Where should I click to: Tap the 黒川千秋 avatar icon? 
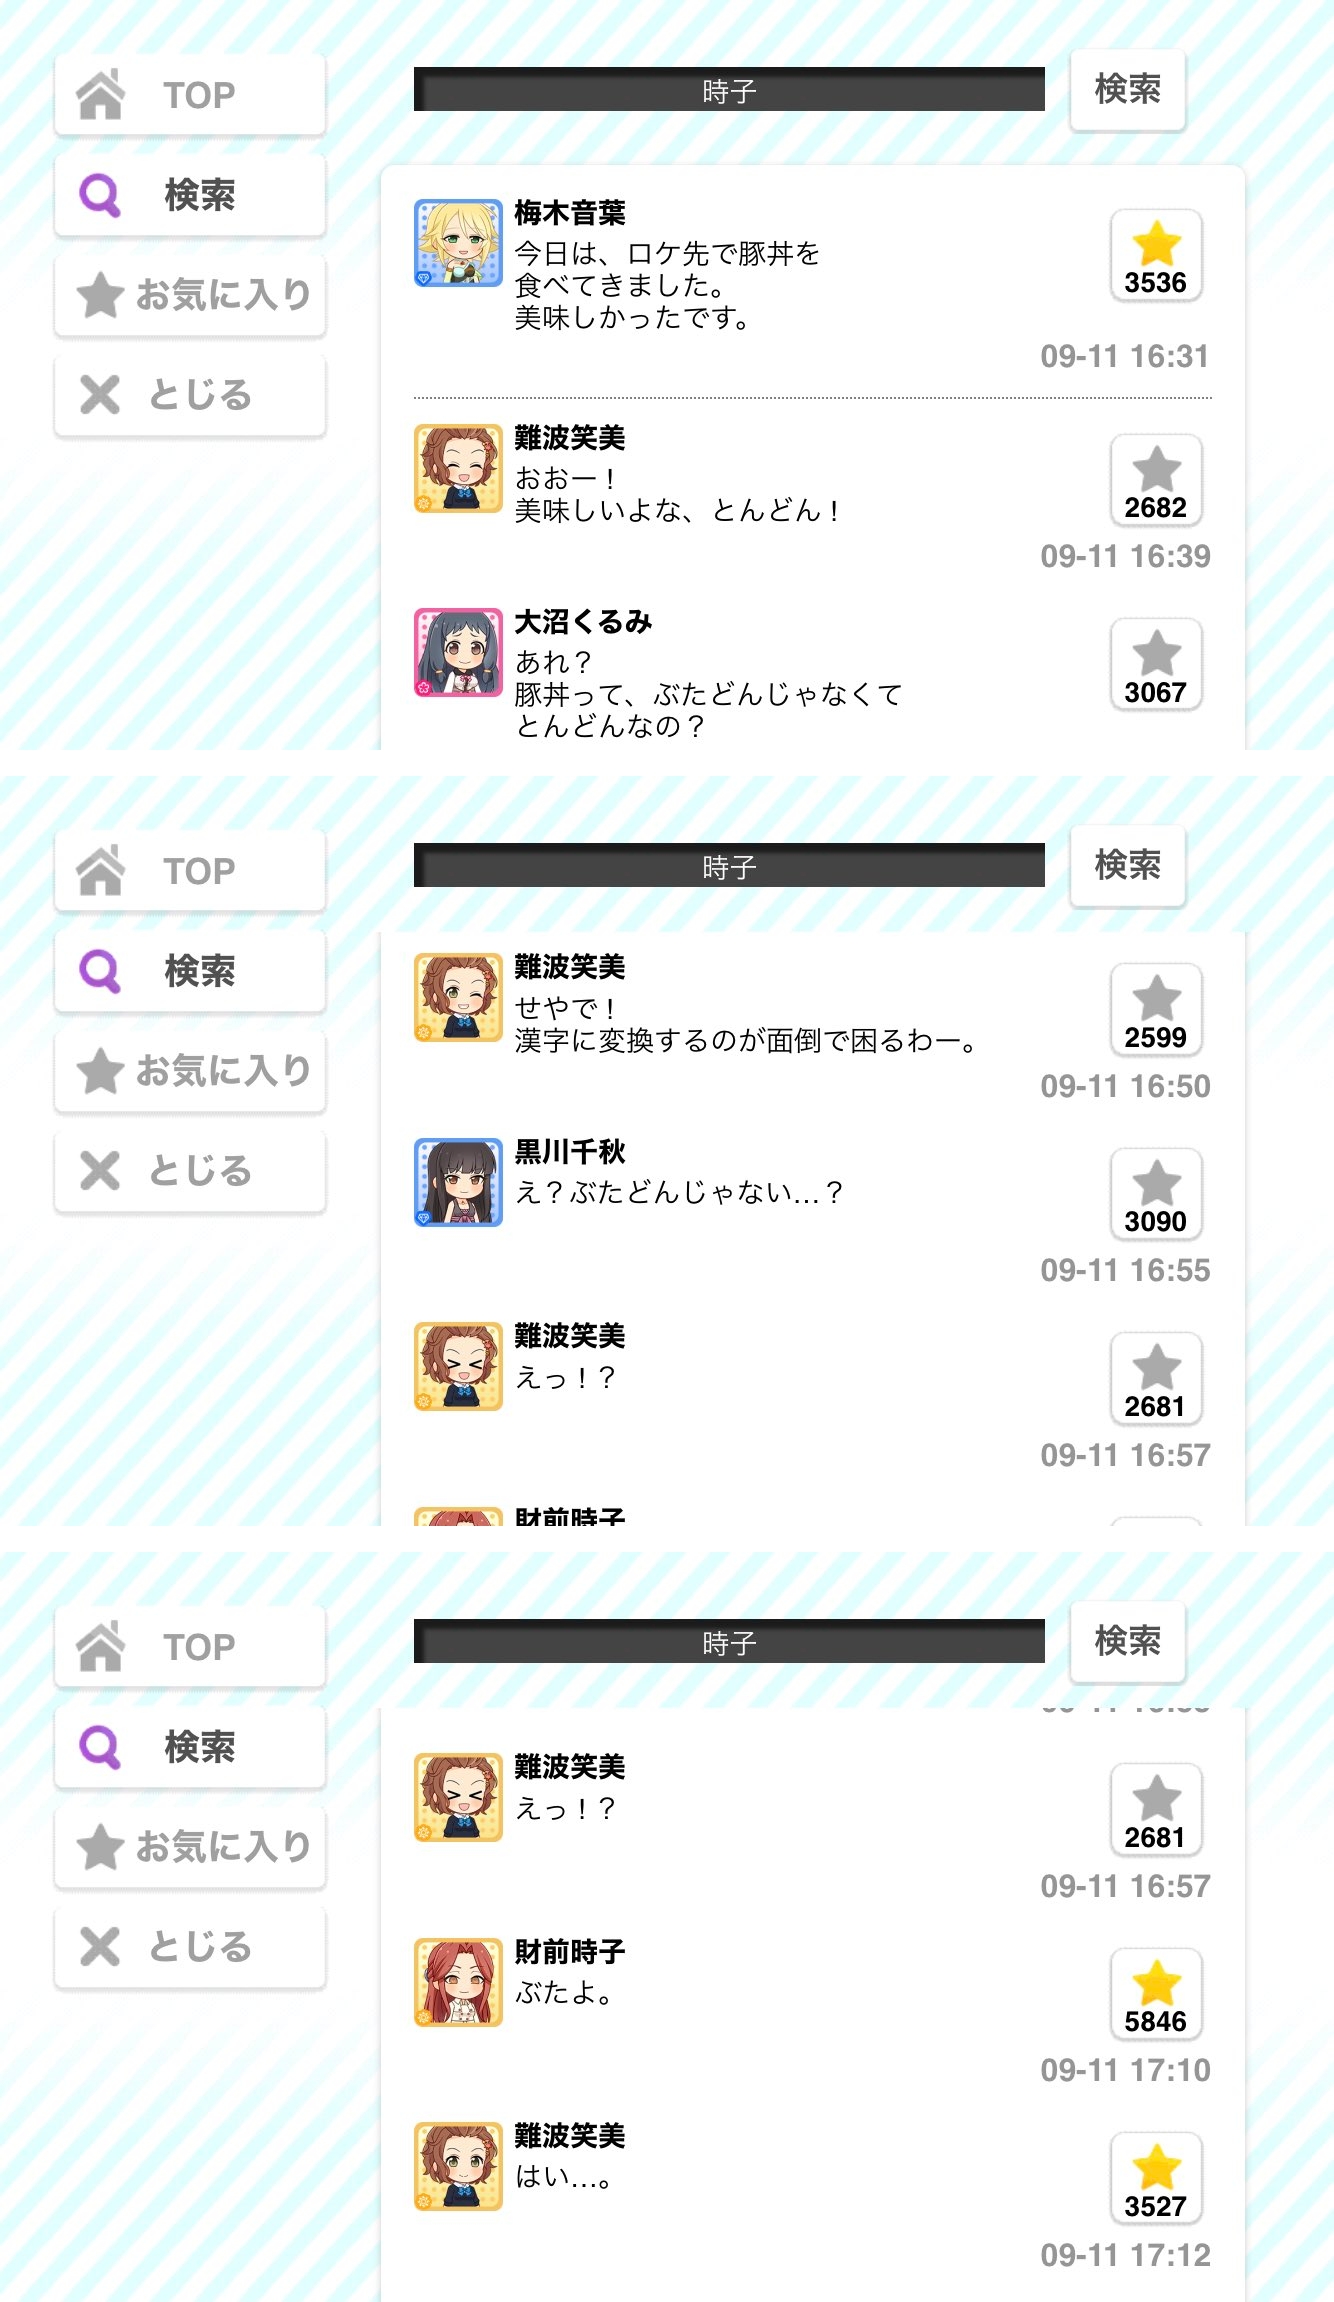[x=458, y=1182]
